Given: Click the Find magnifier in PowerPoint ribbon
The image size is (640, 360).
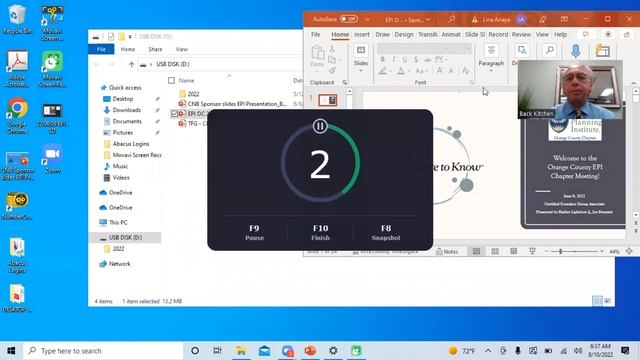Looking at the screenshot, I should (549, 51).
